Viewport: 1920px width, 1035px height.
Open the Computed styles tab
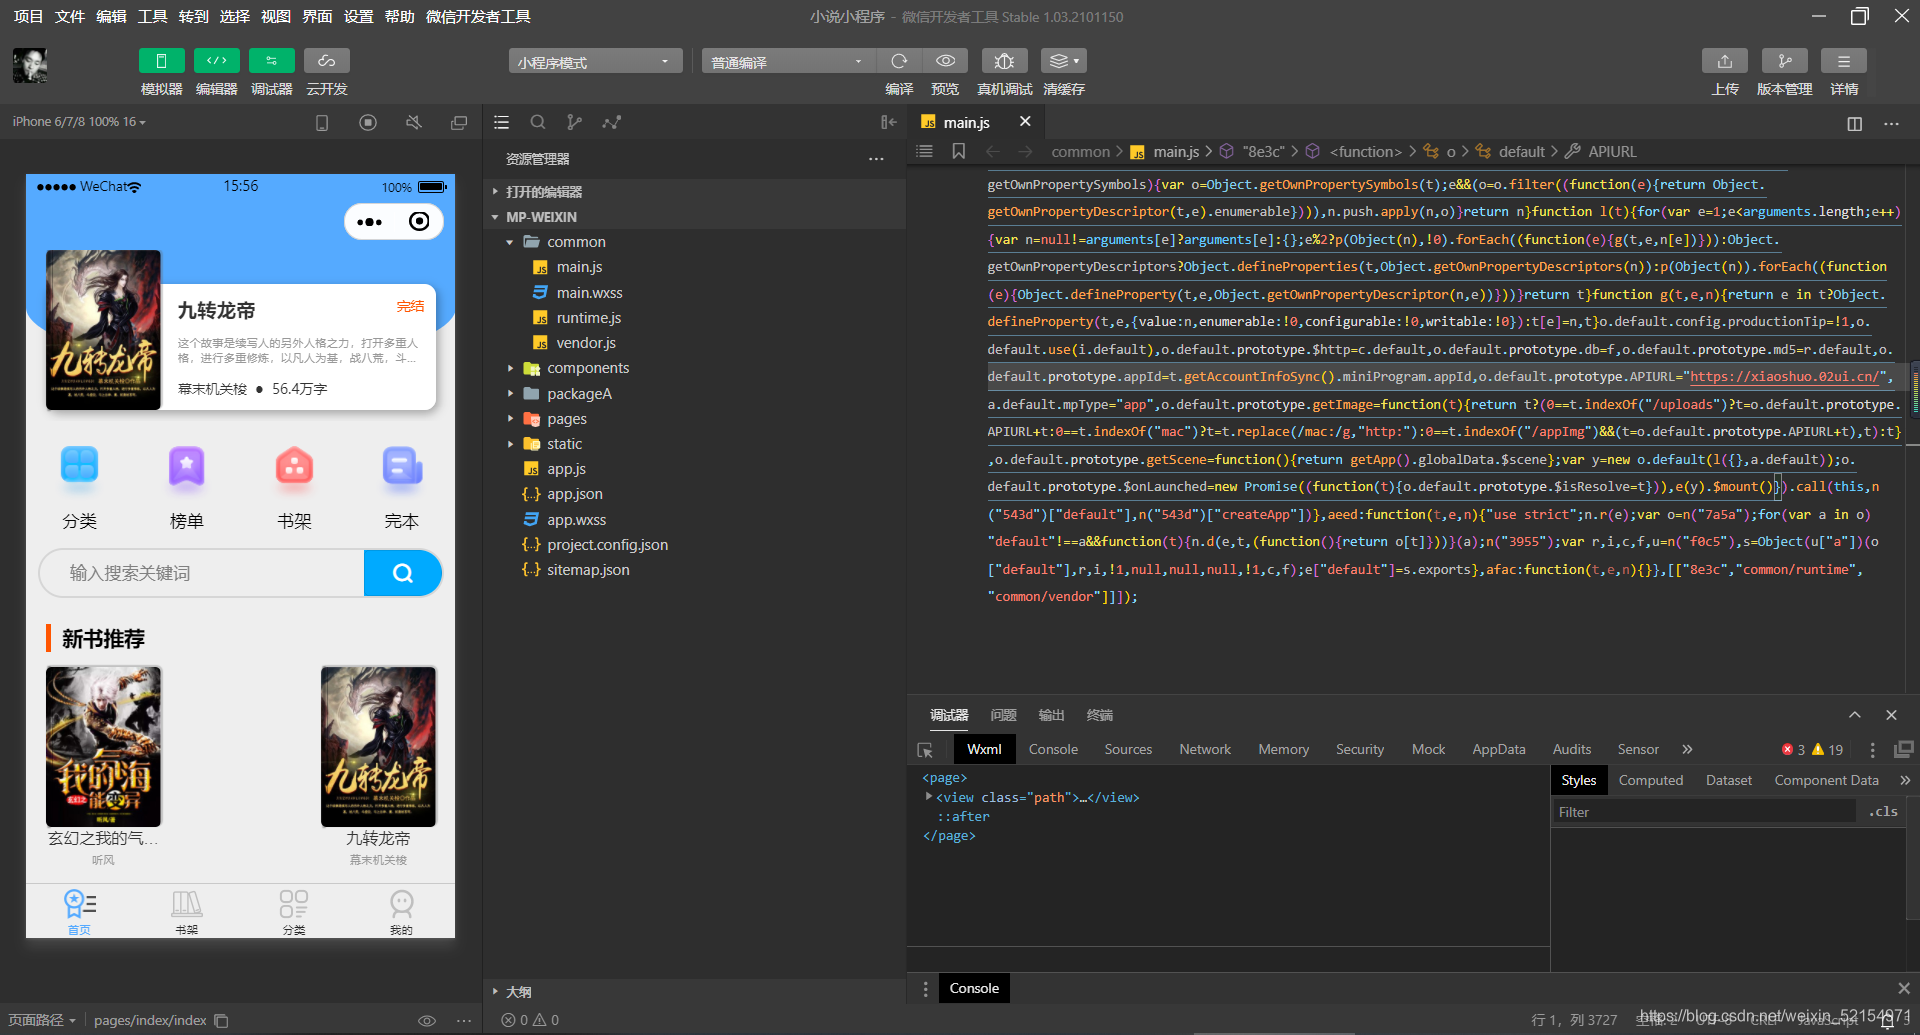click(x=1651, y=780)
